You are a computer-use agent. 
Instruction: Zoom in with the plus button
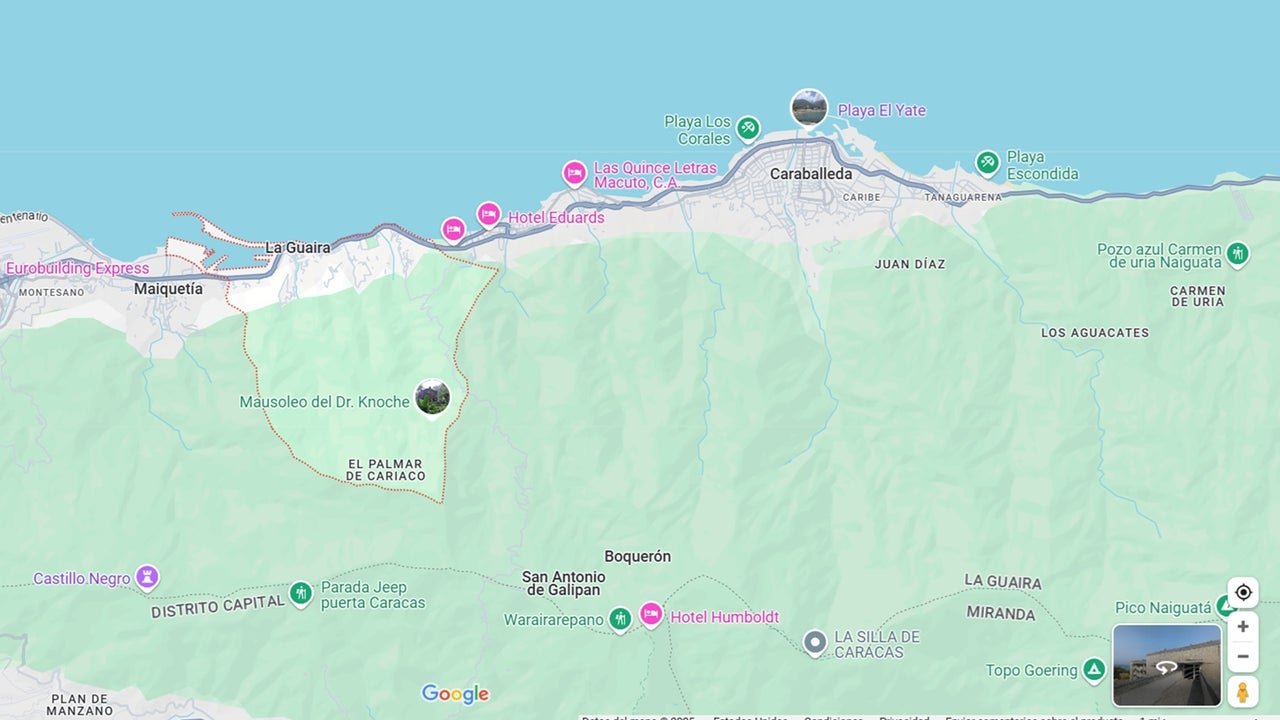point(1243,627)
